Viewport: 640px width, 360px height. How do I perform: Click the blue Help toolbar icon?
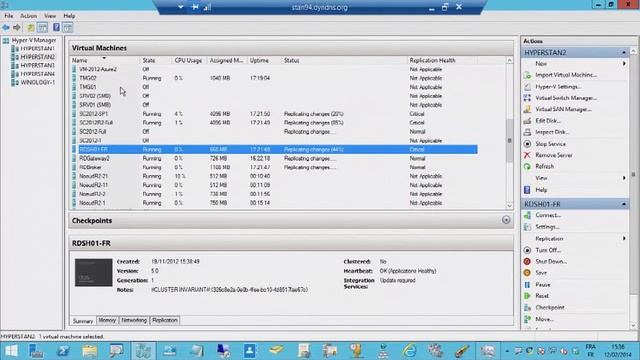56,27
